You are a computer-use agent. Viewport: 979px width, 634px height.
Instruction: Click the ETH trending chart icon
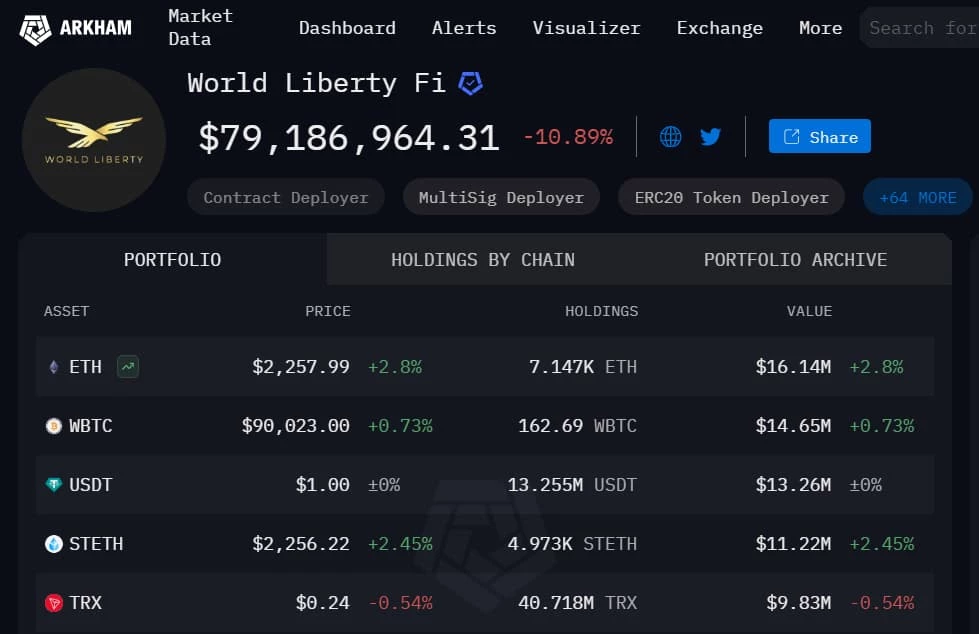(128, 367)
